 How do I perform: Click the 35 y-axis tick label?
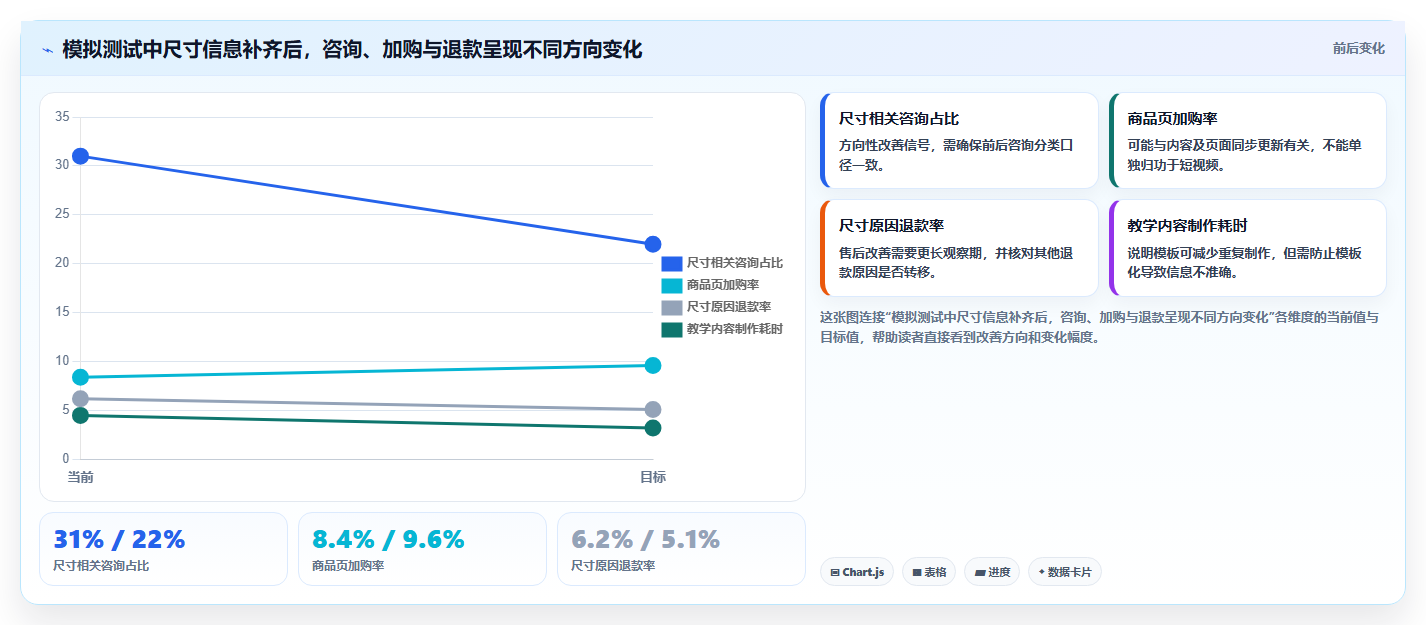[62, 117]
